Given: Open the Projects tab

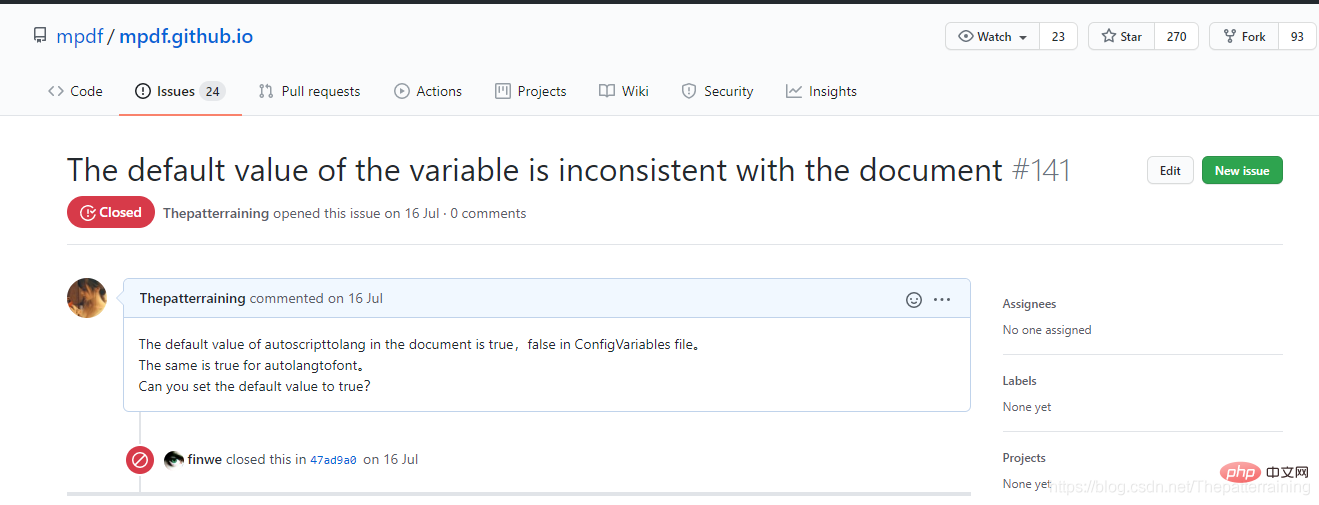Looking at the screenshot, I should 531,91.
